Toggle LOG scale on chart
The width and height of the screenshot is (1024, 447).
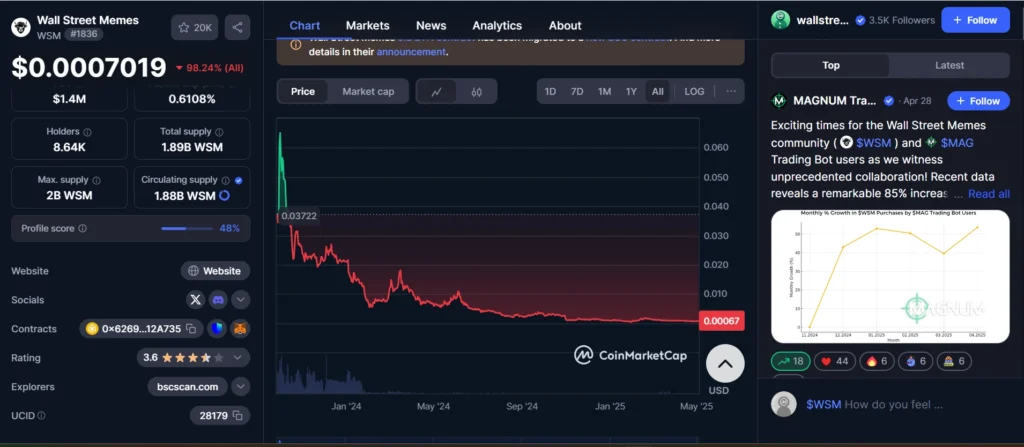point(694,91)
